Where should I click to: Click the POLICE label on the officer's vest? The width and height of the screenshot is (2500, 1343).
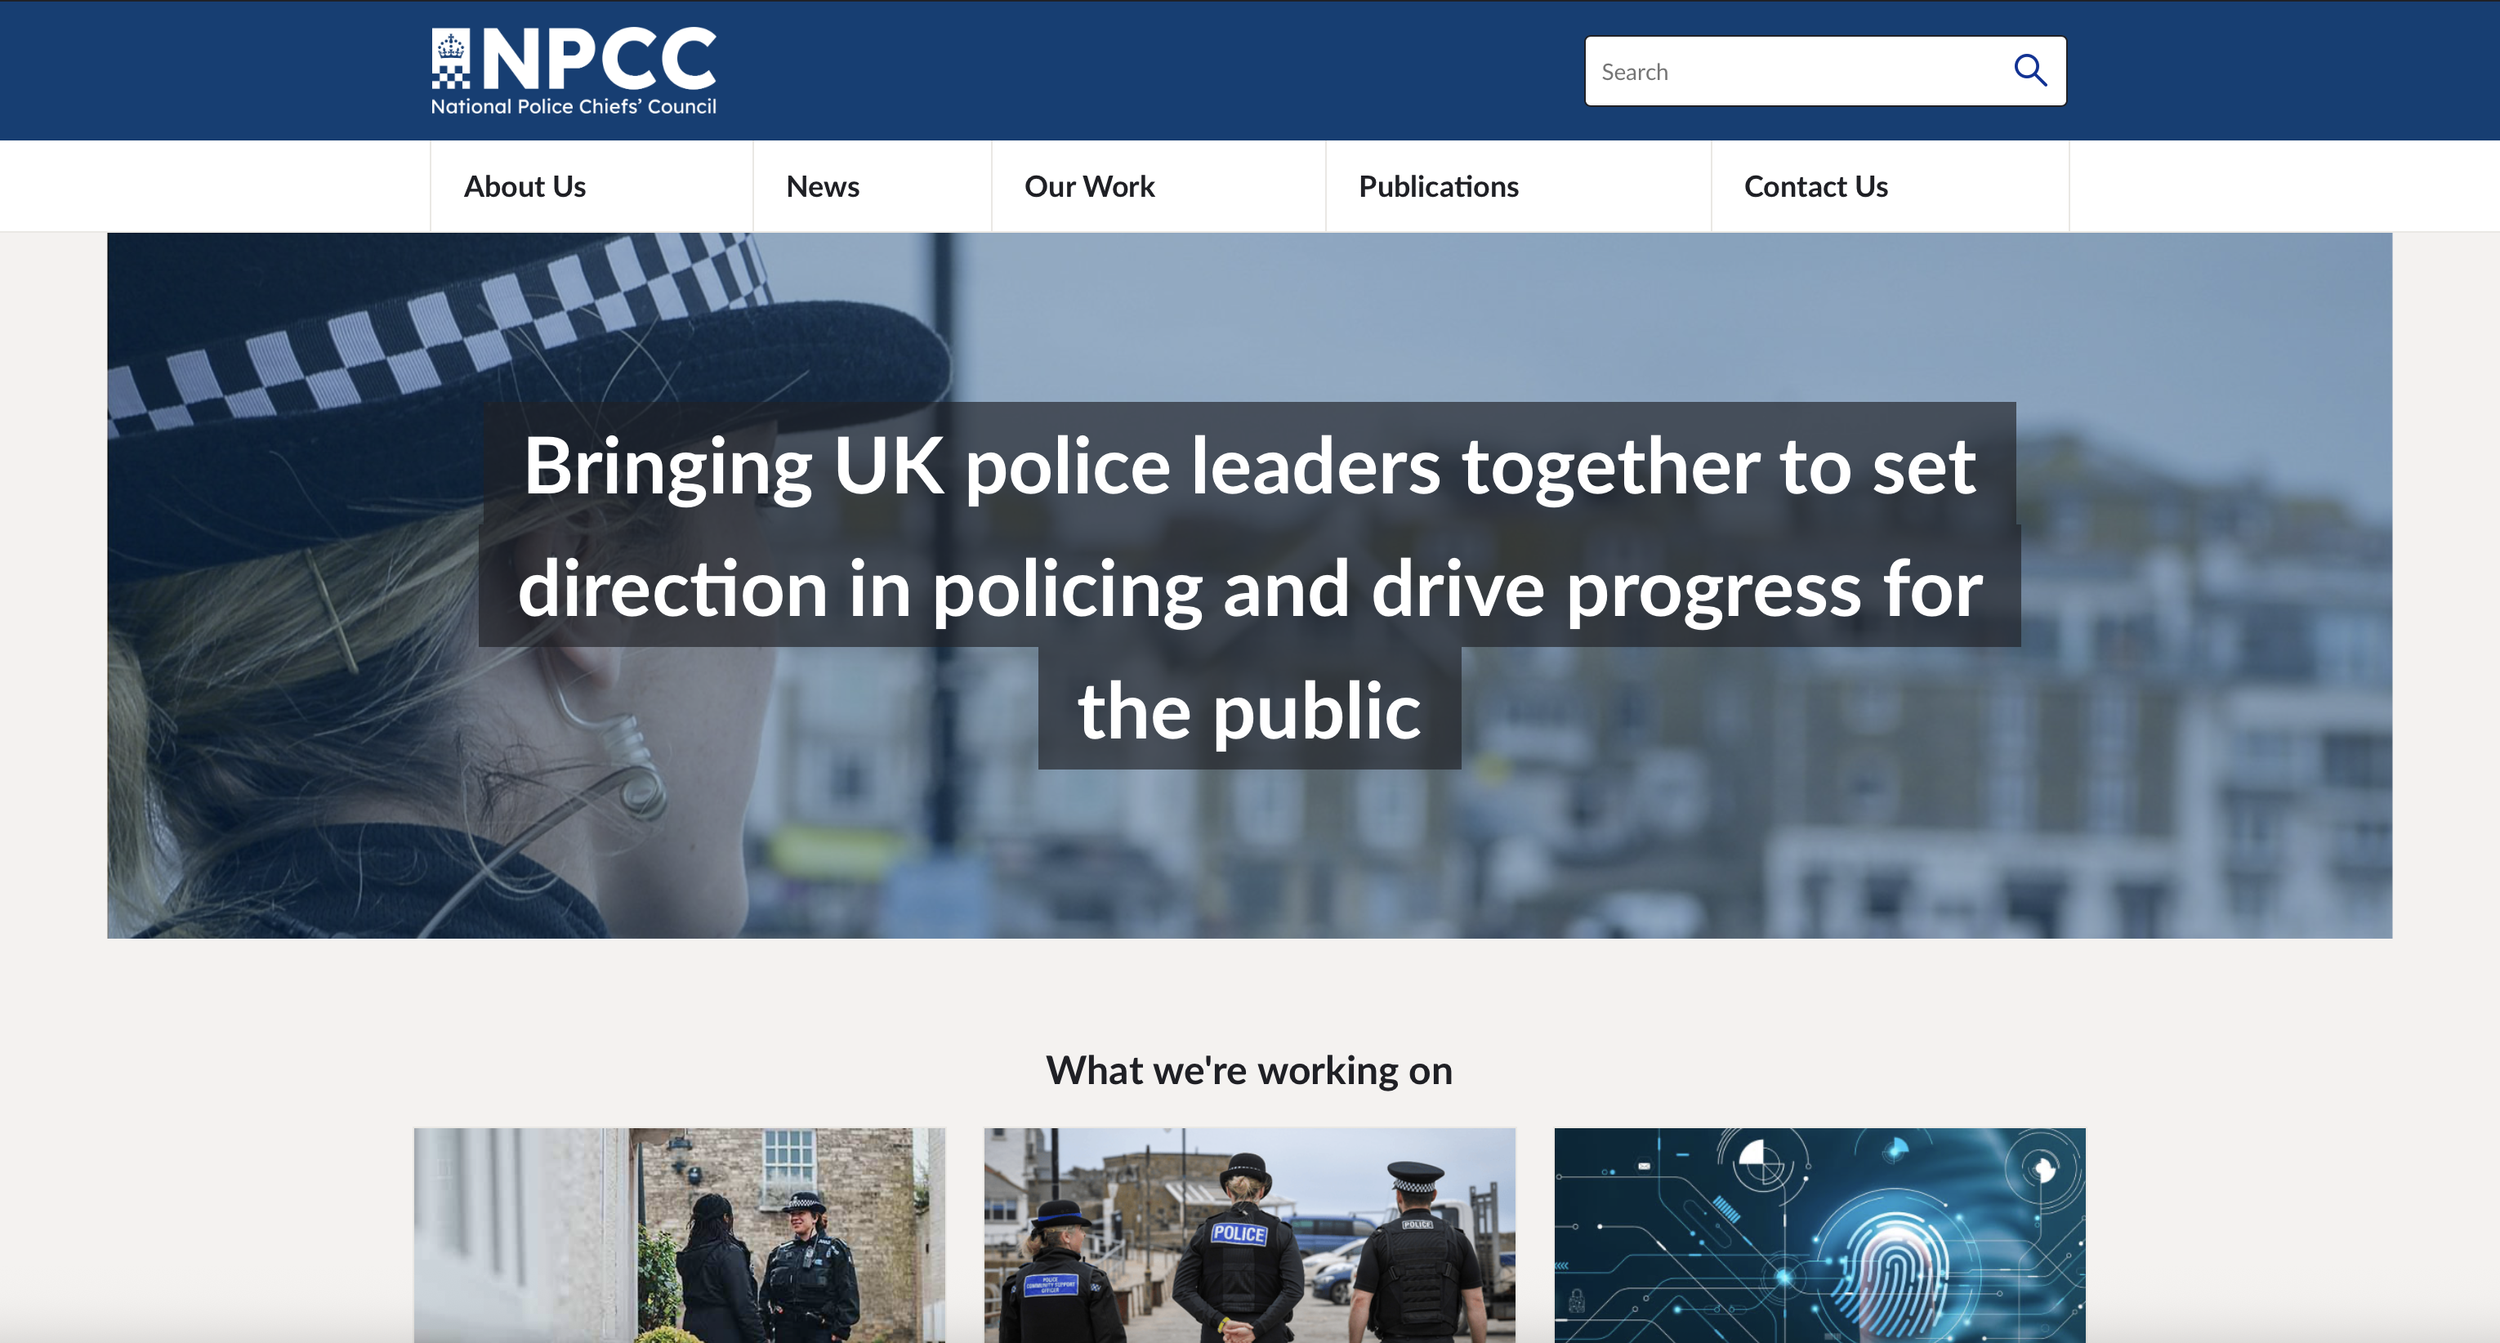[x=1239, y=1234]
